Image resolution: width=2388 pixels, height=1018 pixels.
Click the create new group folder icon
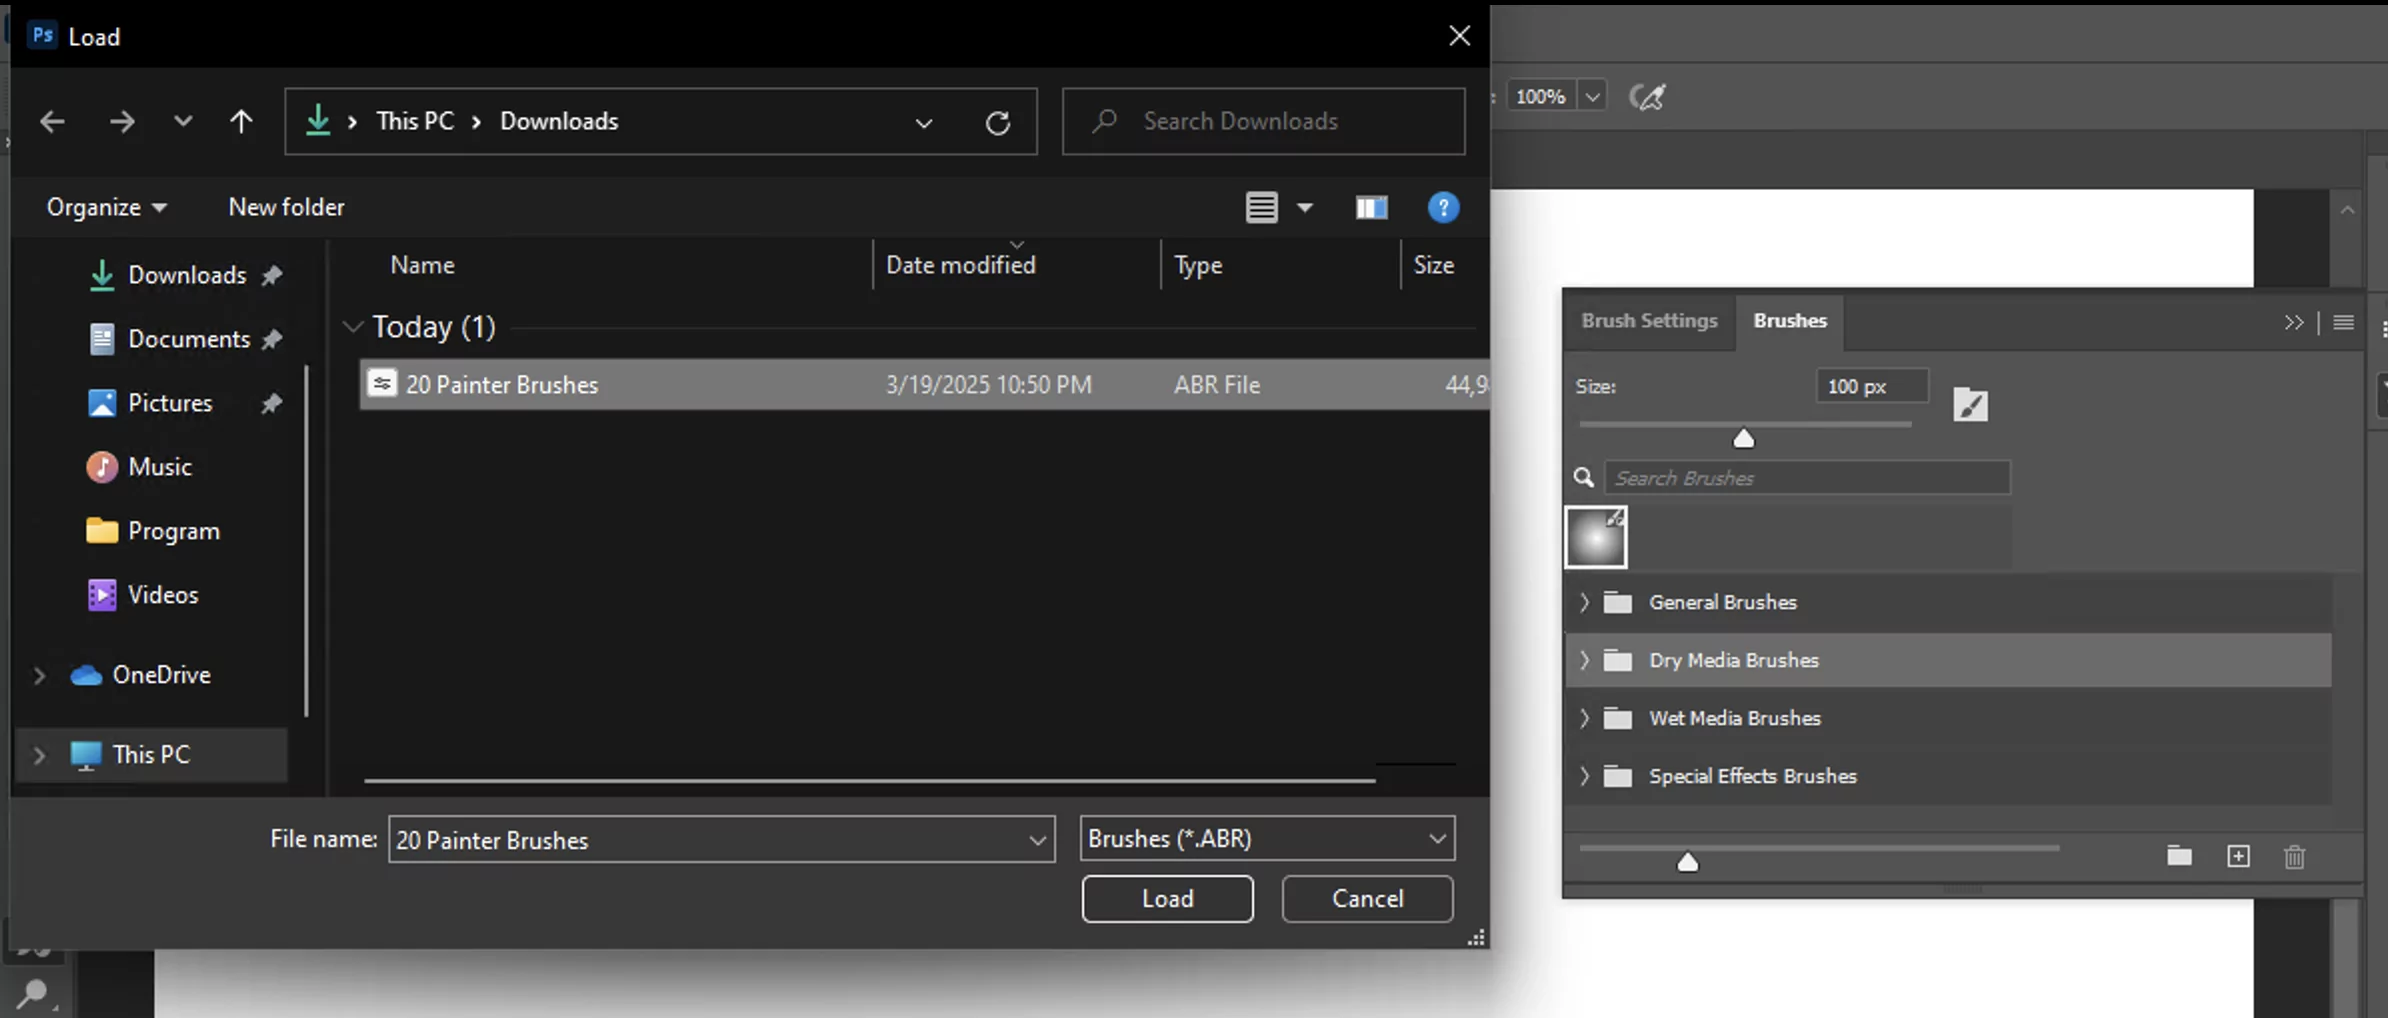2179,856
